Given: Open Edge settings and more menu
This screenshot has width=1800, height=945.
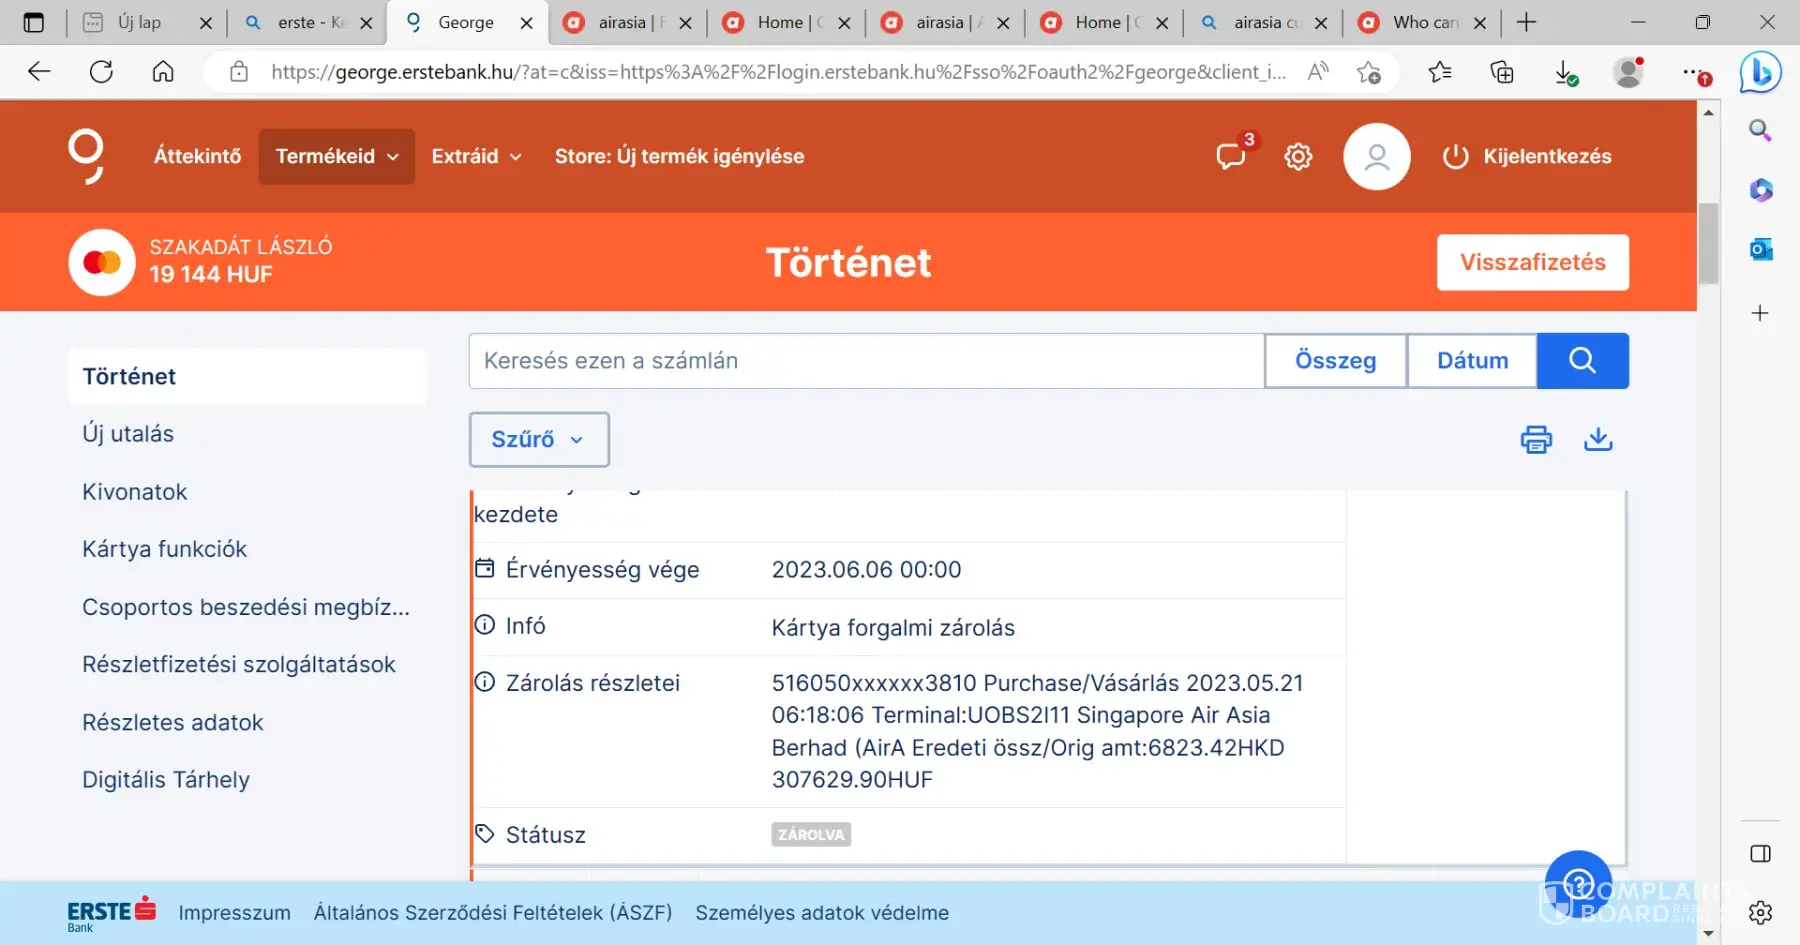Looking at the screenshot, I should click(x=1696, y=72).
